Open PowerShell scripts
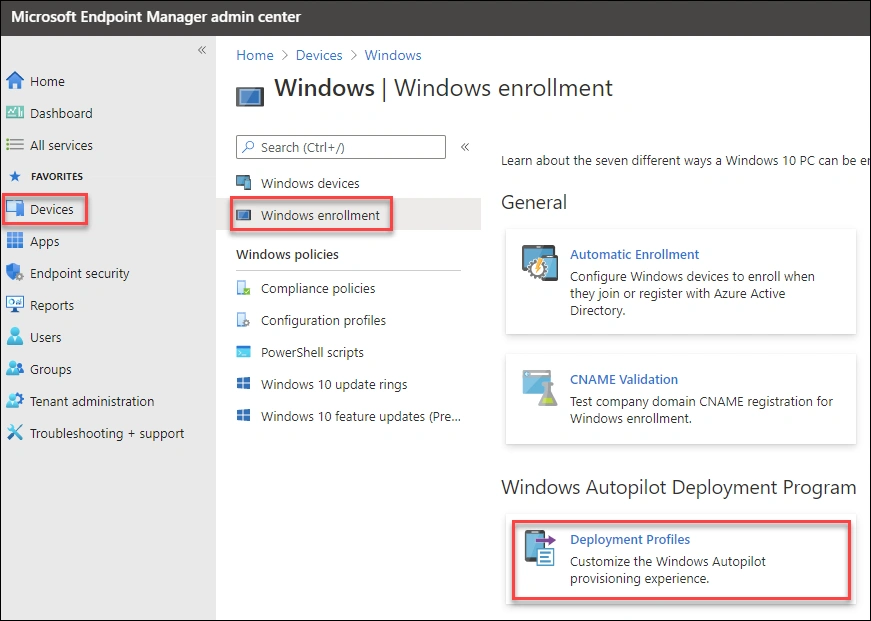 pyautogui.click(x=312, y=352)
